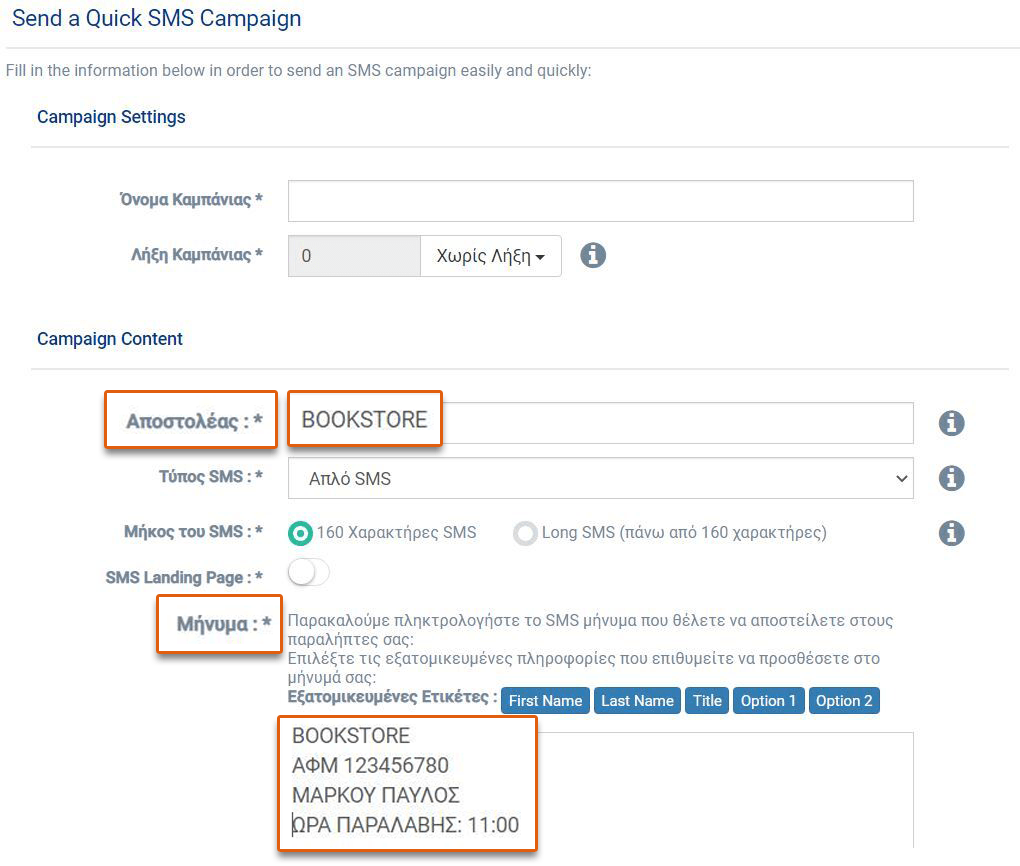Open the Χωρίς Λήξη dropdown

491,256
